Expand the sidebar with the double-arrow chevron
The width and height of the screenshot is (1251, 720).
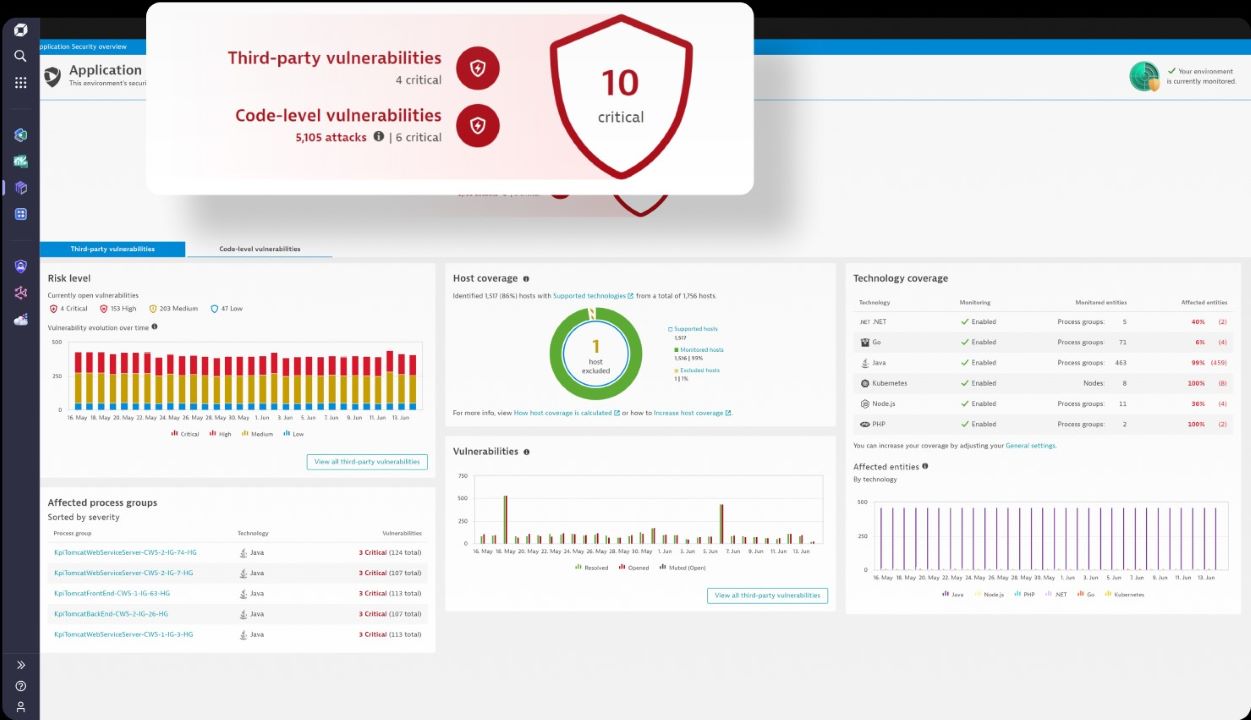pos(20,664)
